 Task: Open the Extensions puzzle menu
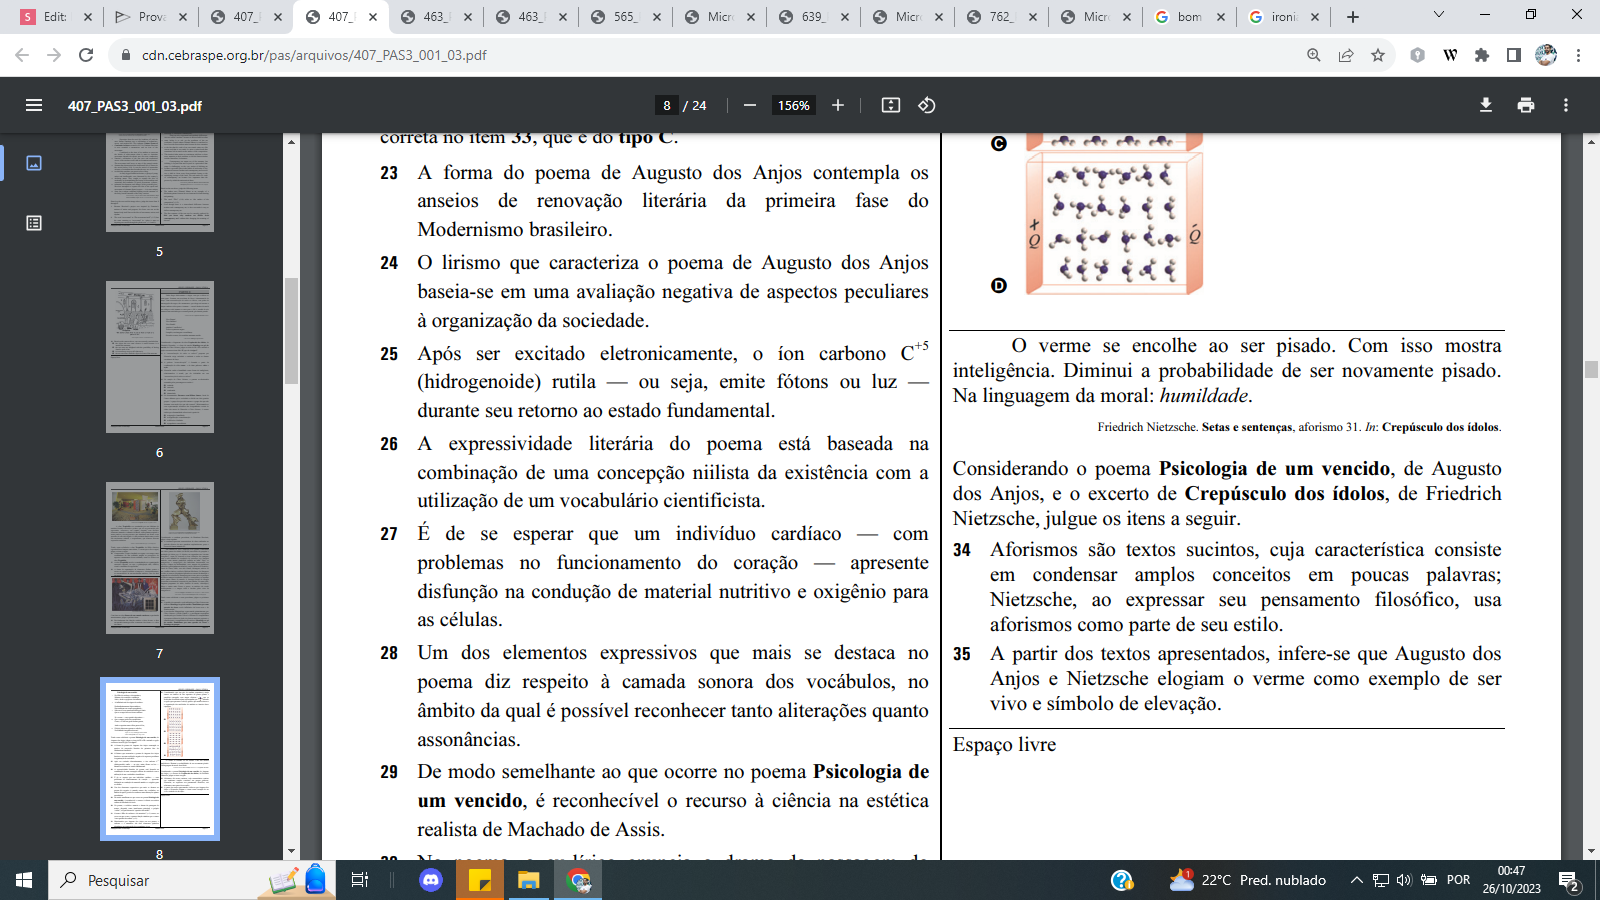pyautogui.click(x=1482, y=55)
